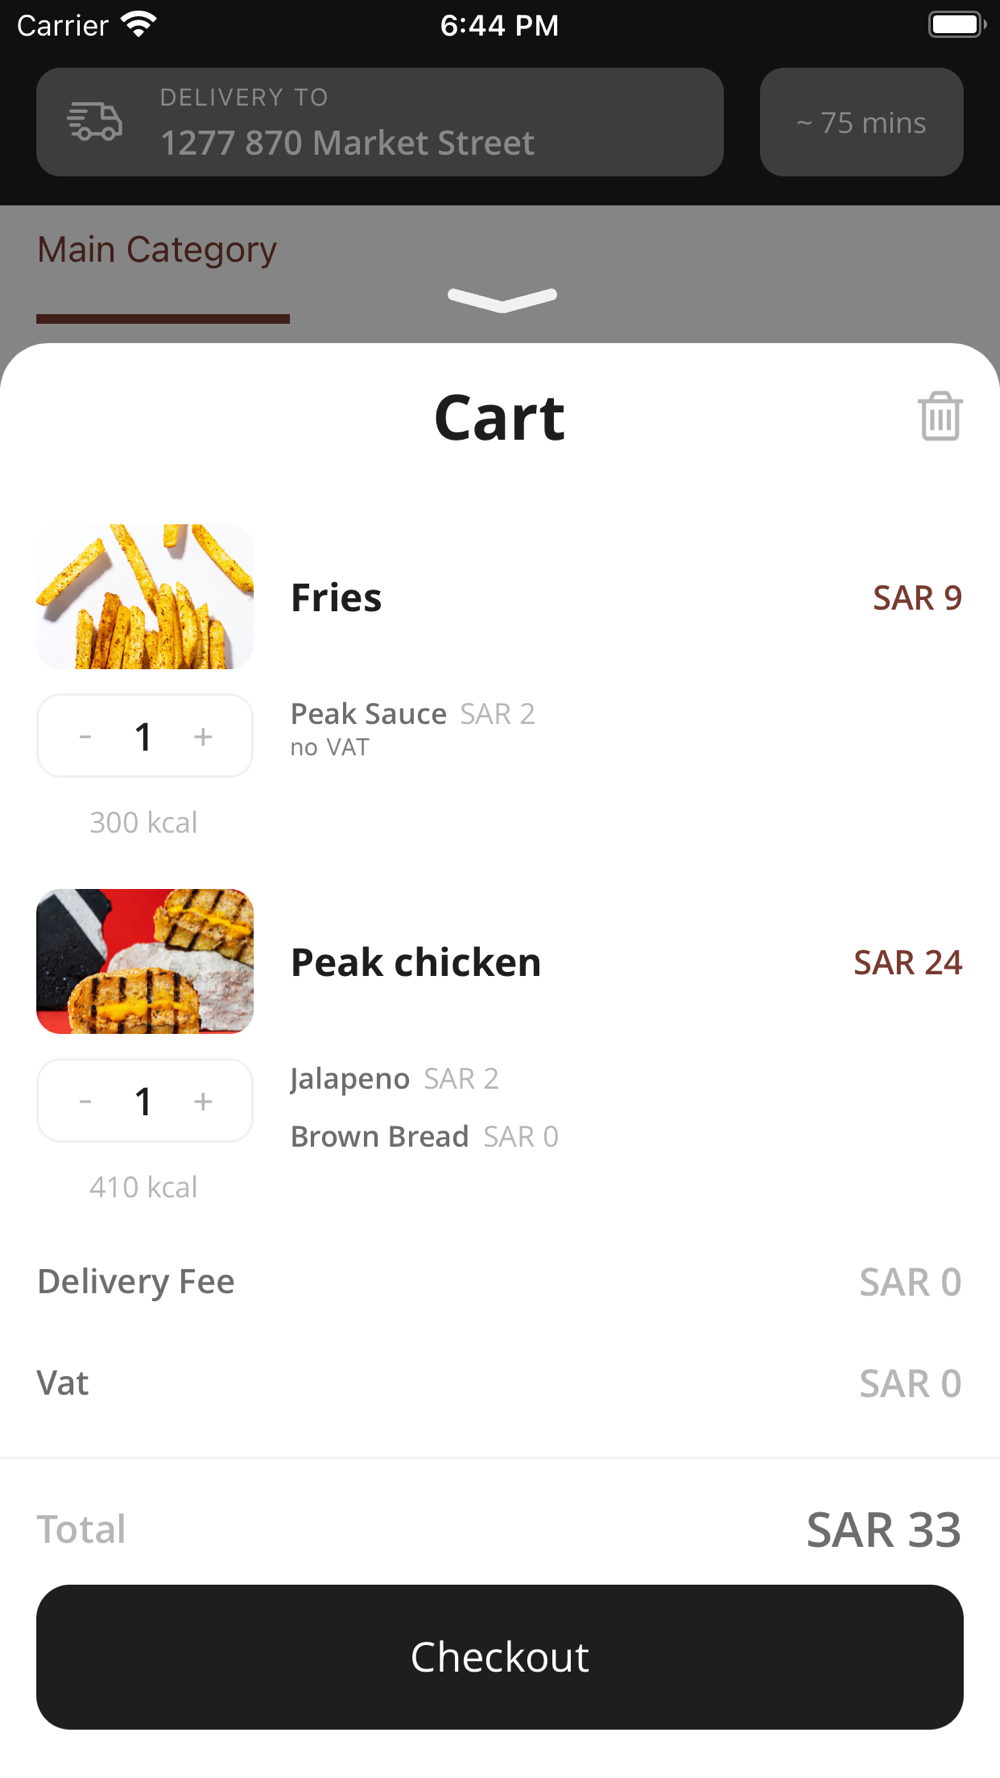This screenshot has width=1000, height=1778.
Task: Open the Fries item thumbnail
Action: 145,597
